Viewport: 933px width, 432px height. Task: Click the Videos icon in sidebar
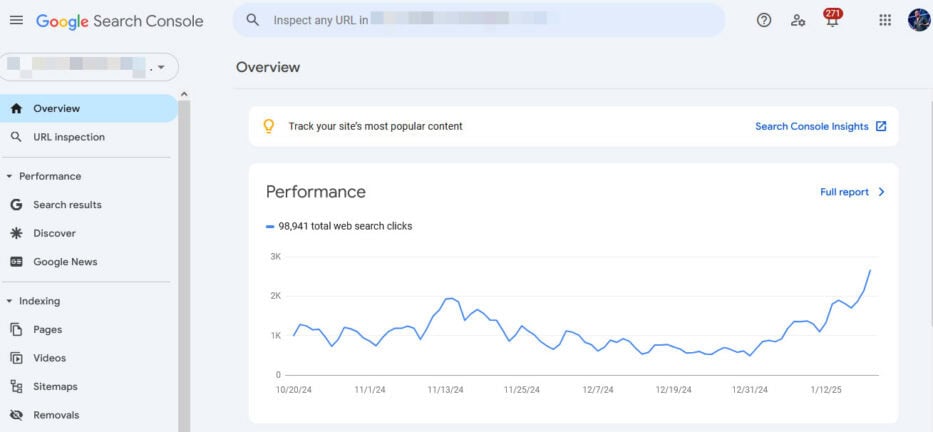click(x=16, y=358)
